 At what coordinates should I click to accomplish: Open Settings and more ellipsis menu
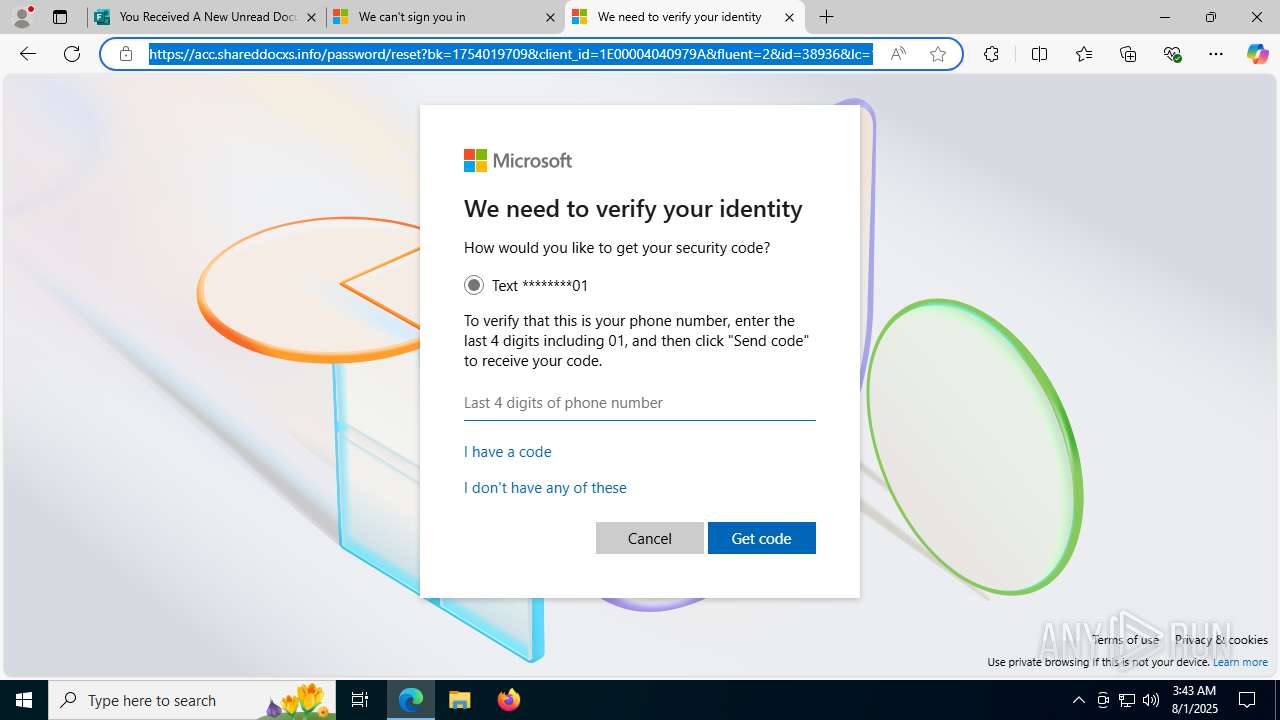[x=1216, y=54]
